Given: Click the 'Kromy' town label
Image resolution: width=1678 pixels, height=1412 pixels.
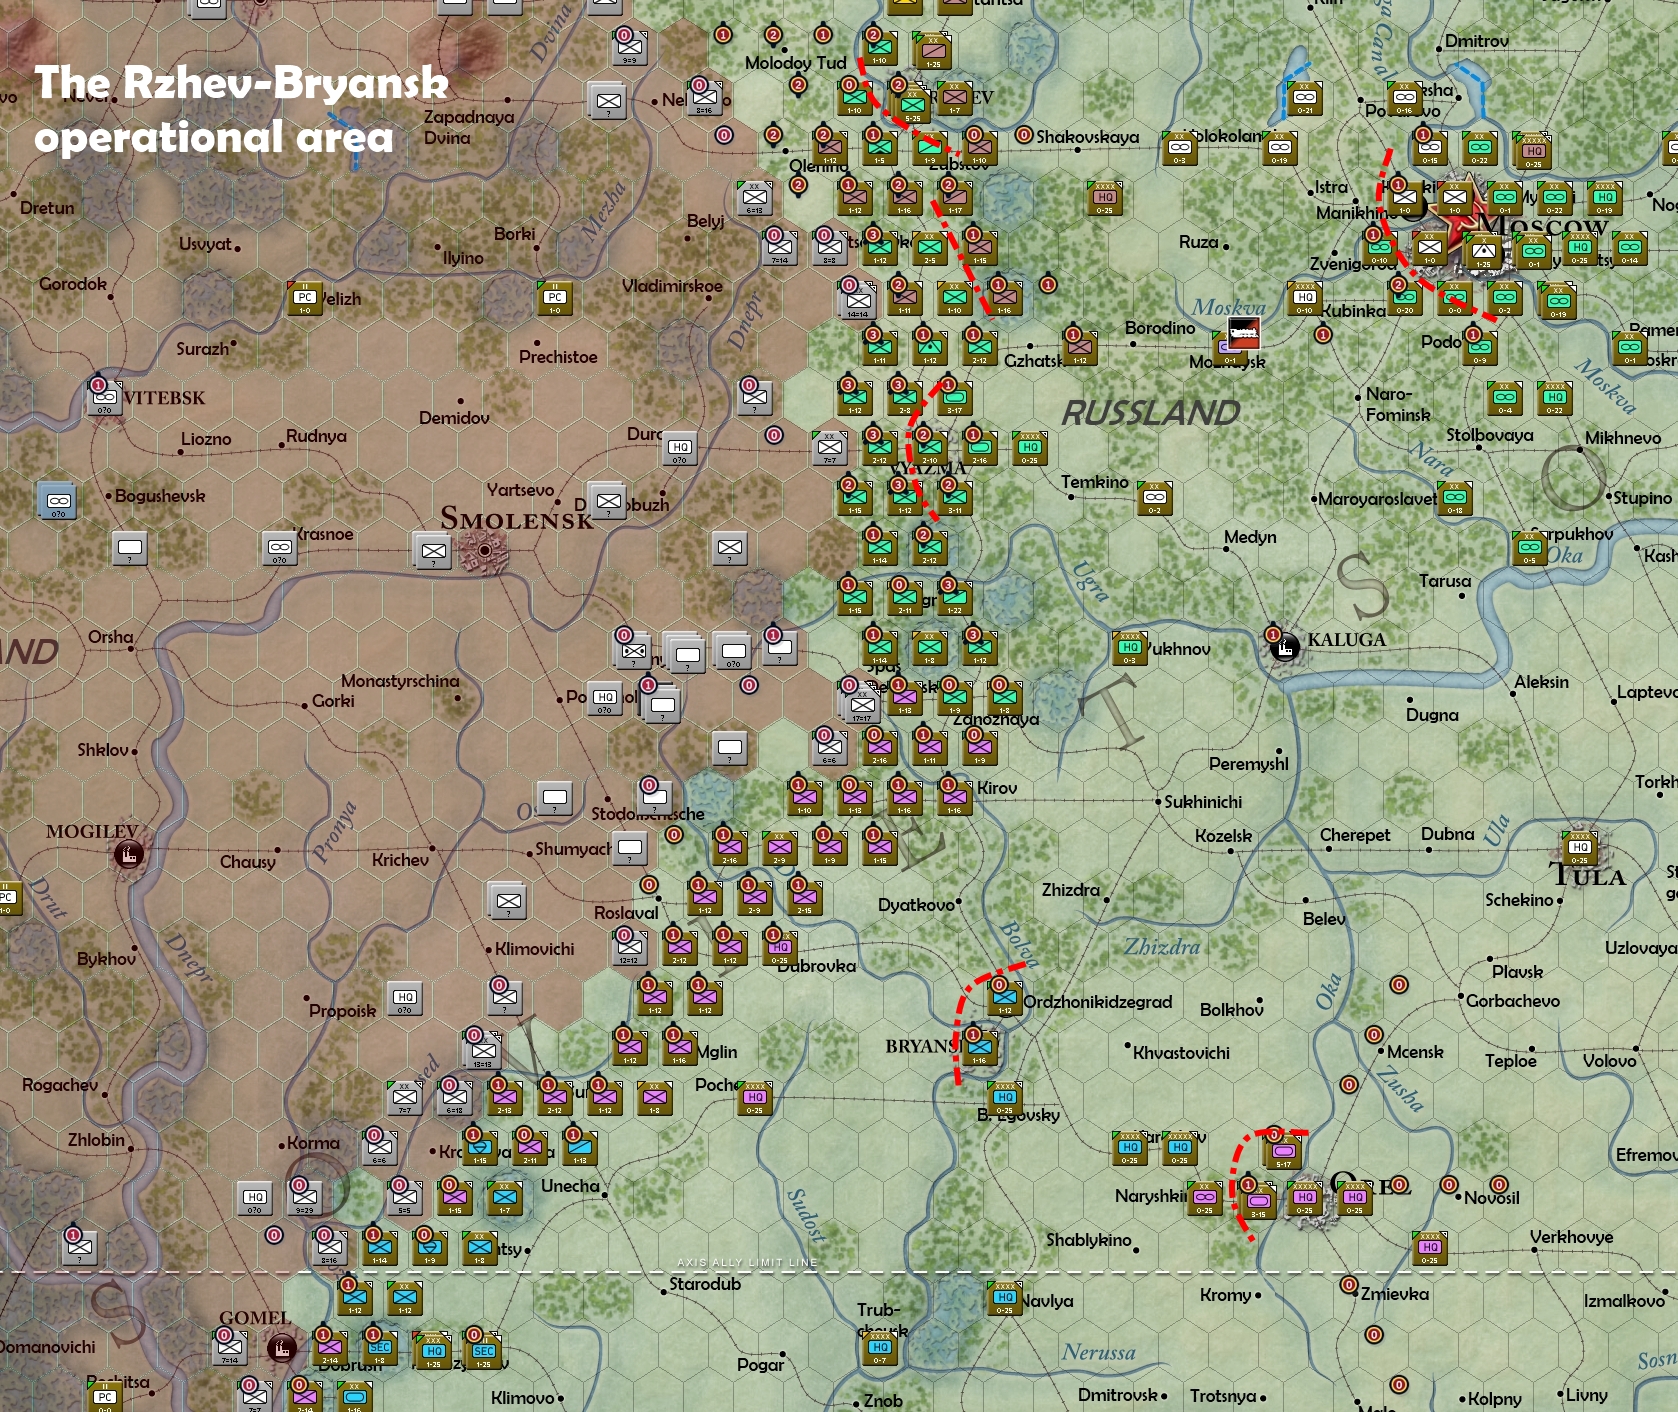Looking at the screenshot, I should click(1226, 1295).
